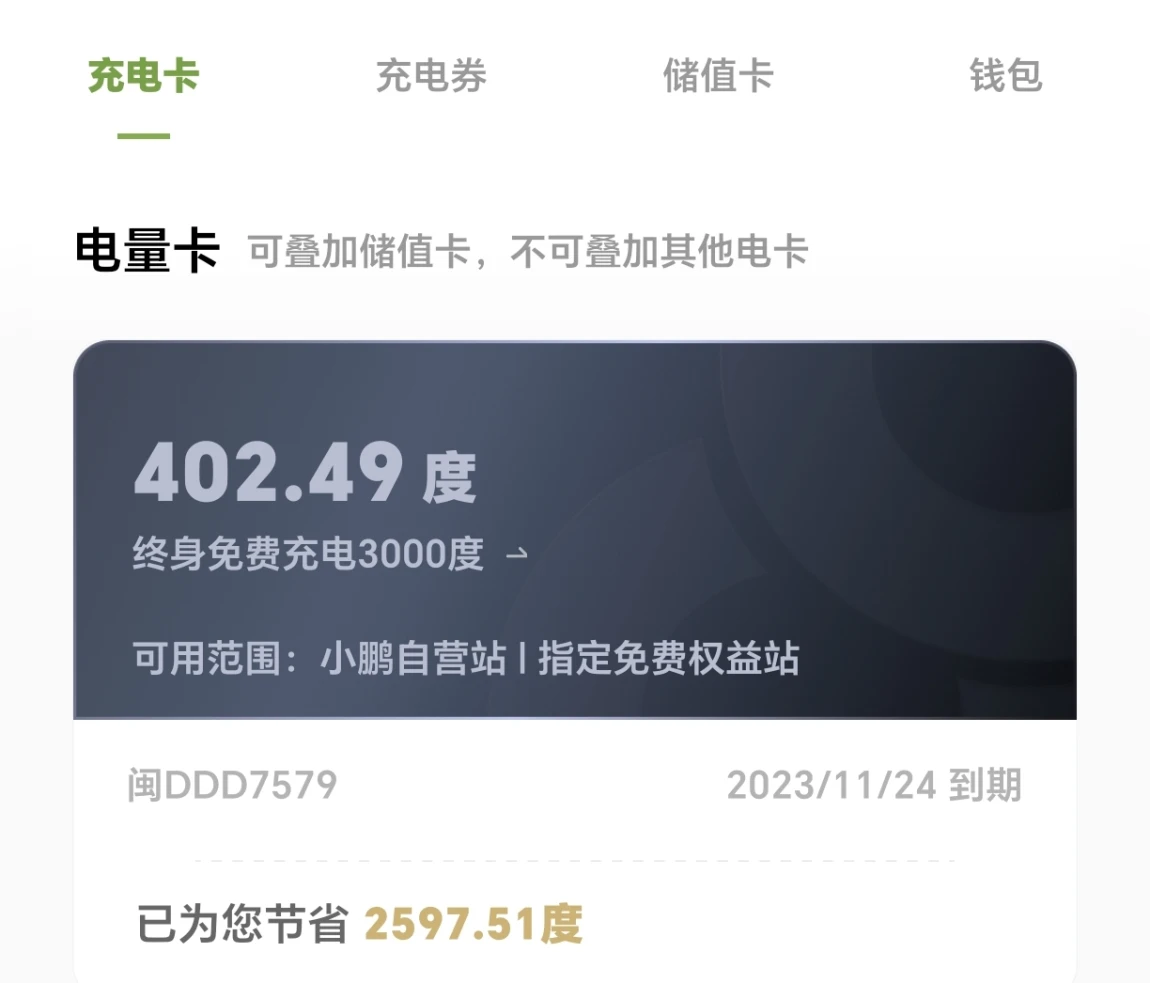Screen dimensions: 1150x983
Task: Tap the 402.49 remaining balance figure
Action: pos(268,472)
